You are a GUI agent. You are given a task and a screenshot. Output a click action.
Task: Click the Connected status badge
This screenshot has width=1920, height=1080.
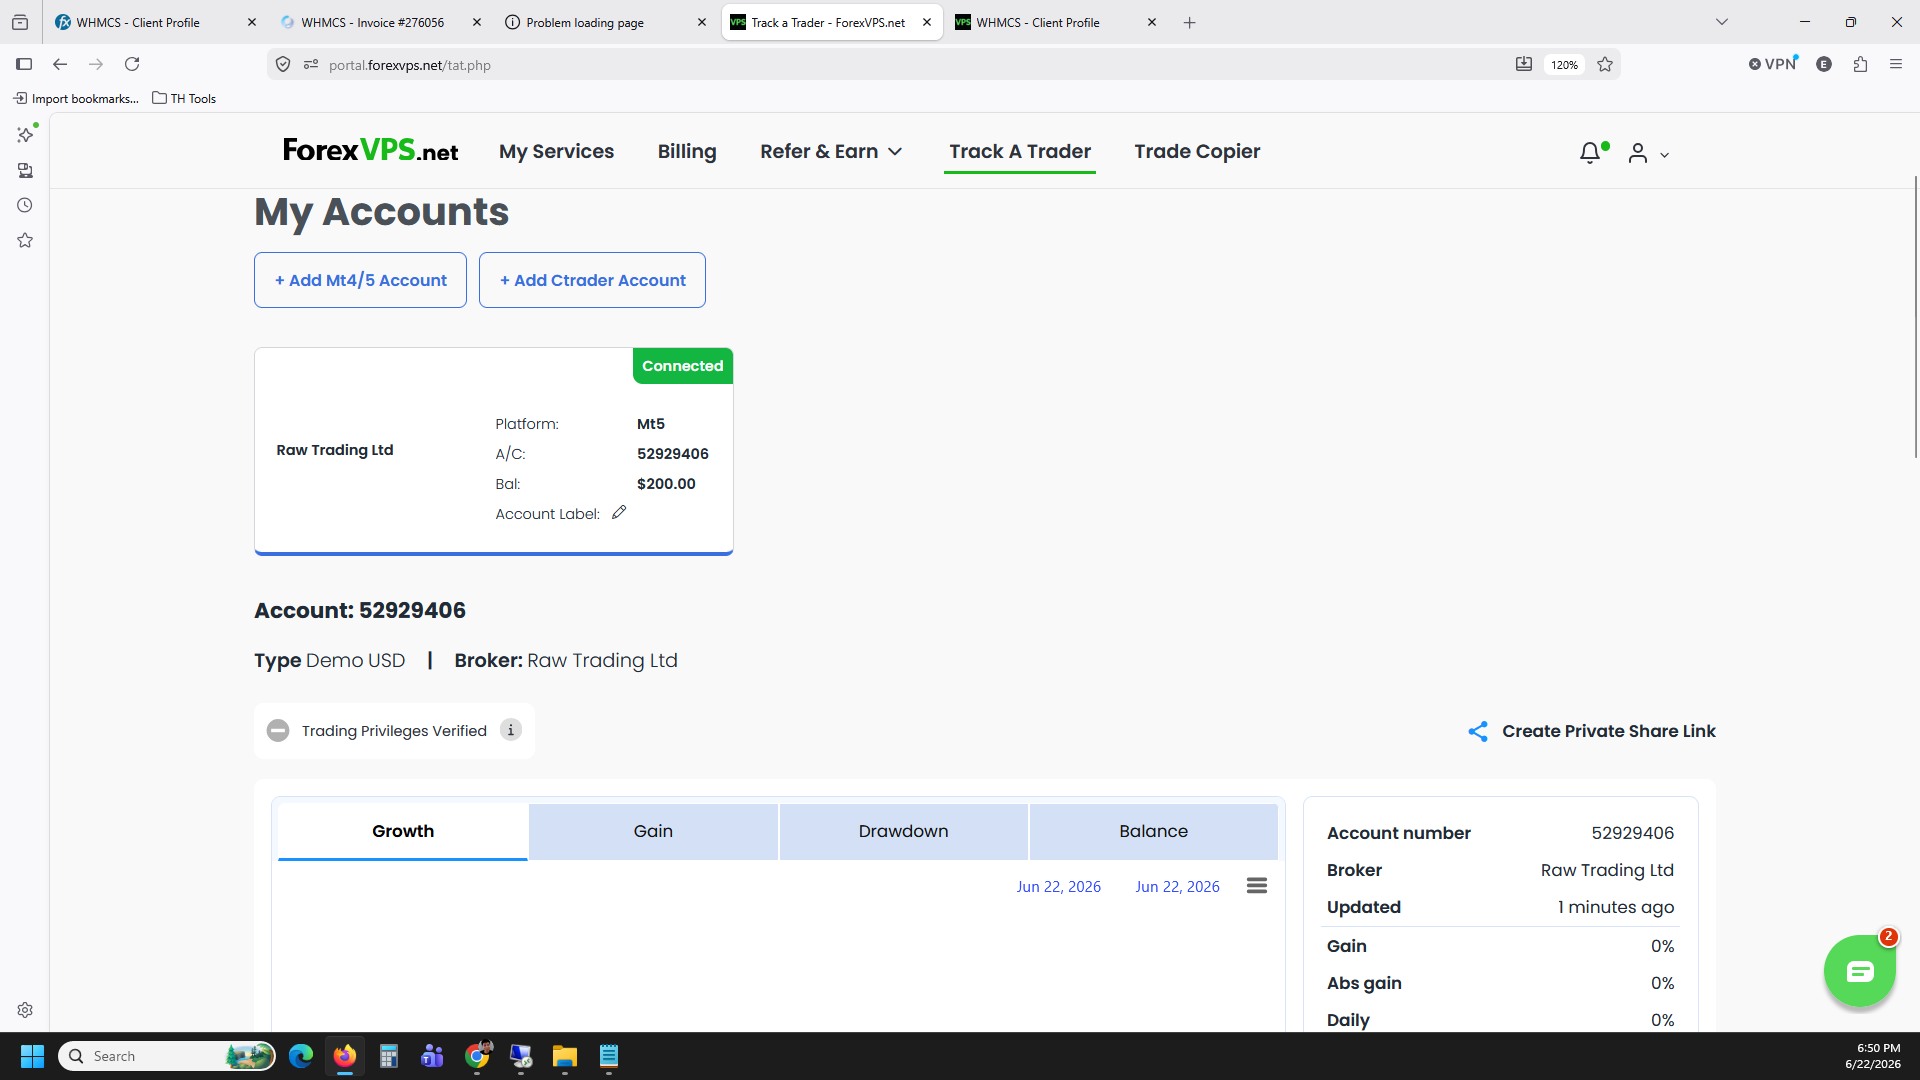tap(683, 366)
